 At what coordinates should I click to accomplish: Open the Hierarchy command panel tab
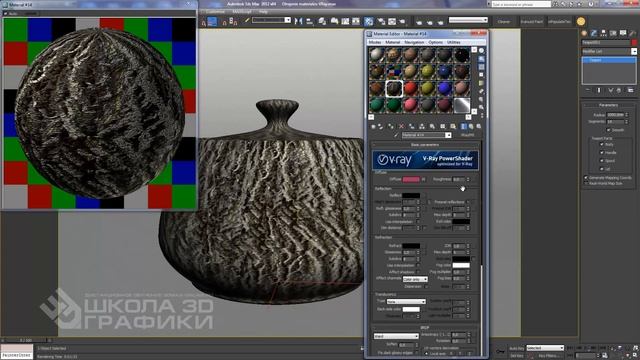point(603,33)
